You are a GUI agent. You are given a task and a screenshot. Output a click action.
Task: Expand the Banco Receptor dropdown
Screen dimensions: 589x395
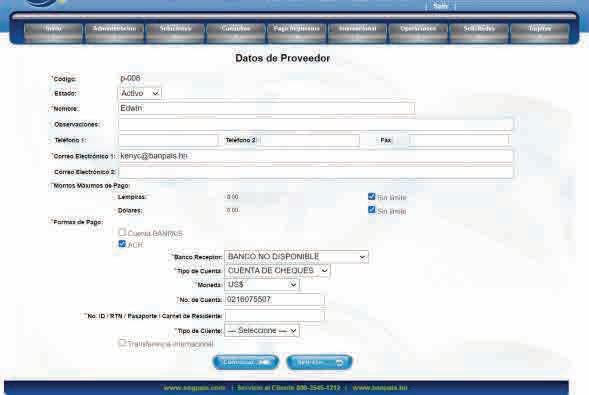(296, 257)
